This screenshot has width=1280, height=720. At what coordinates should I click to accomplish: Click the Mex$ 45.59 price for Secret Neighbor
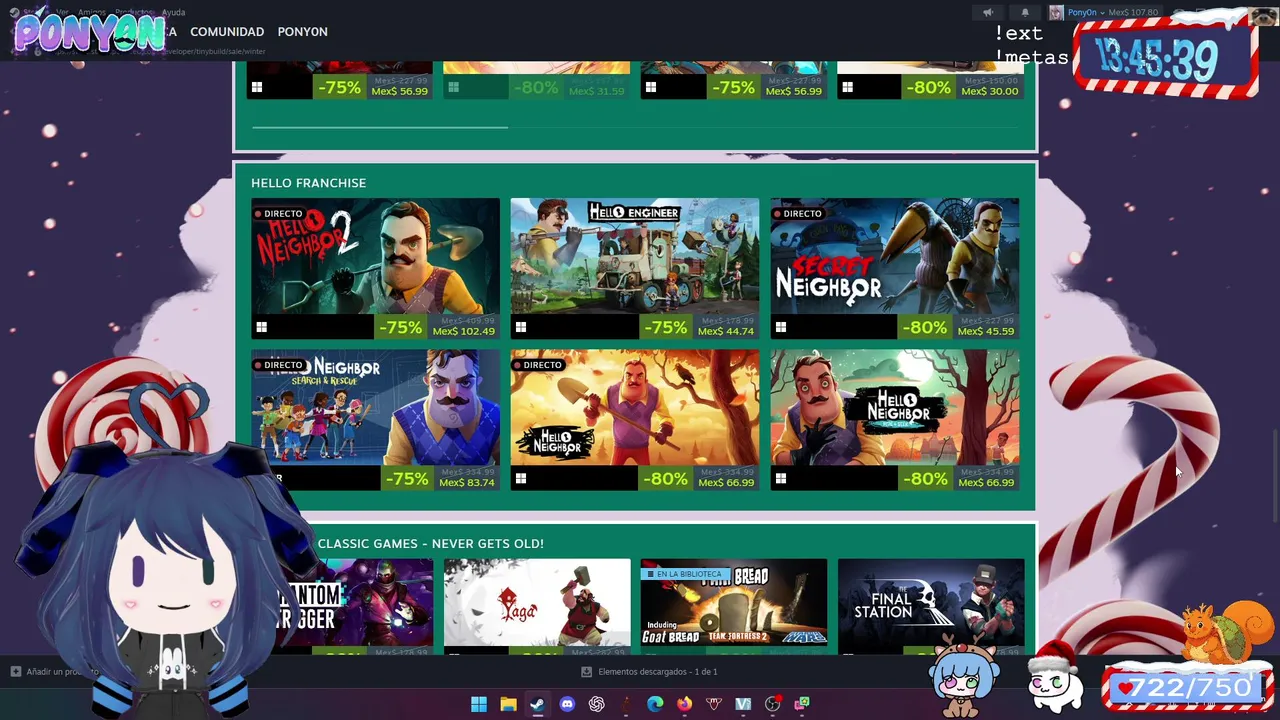[x=986, y=331]
